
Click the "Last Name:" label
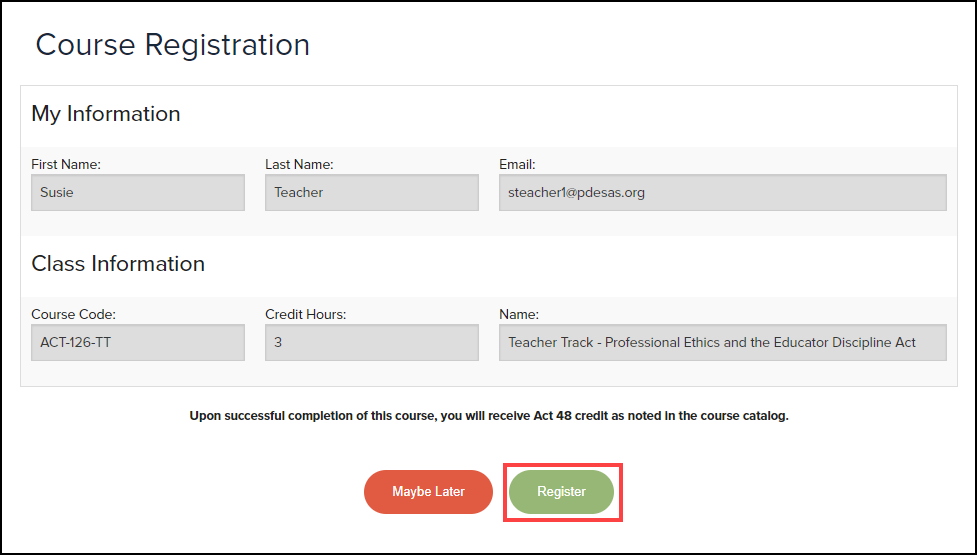(299, 164)
